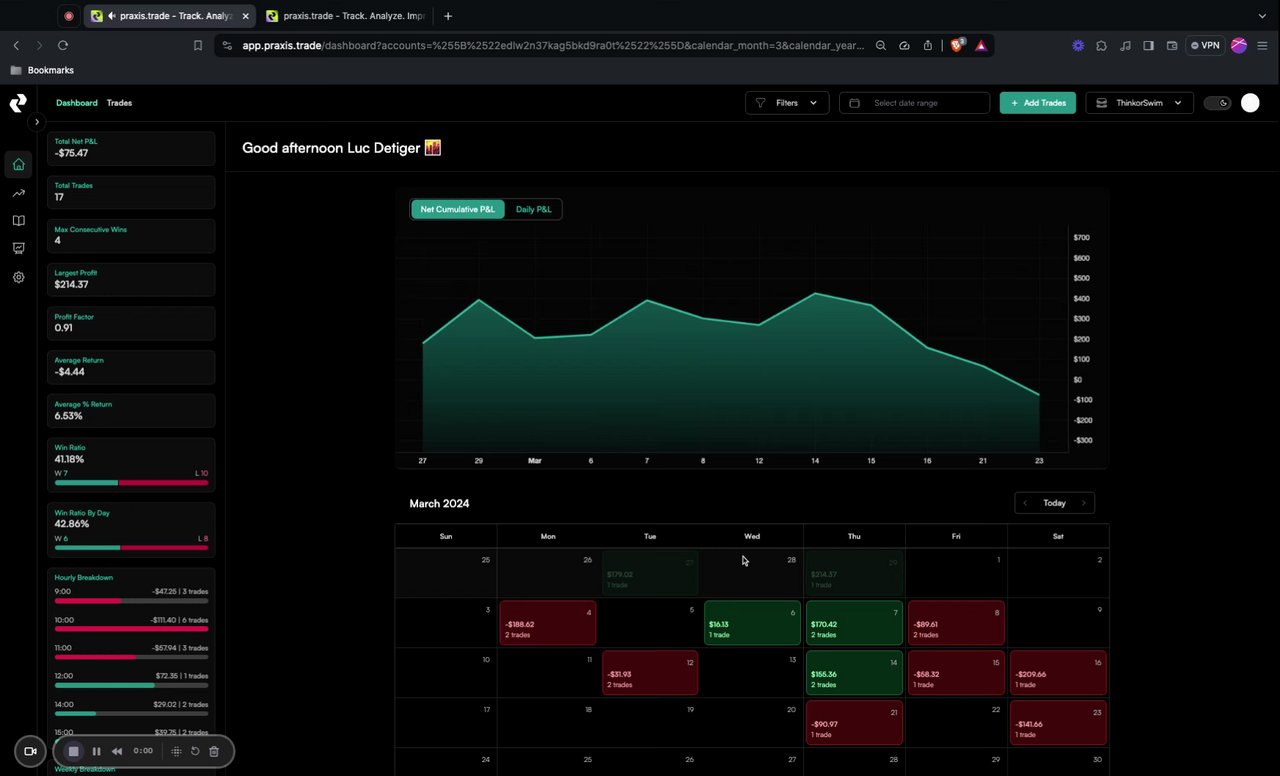Click the Win Ratio progress bar
The image size is (1280, 776).
[x=131, y=483]
